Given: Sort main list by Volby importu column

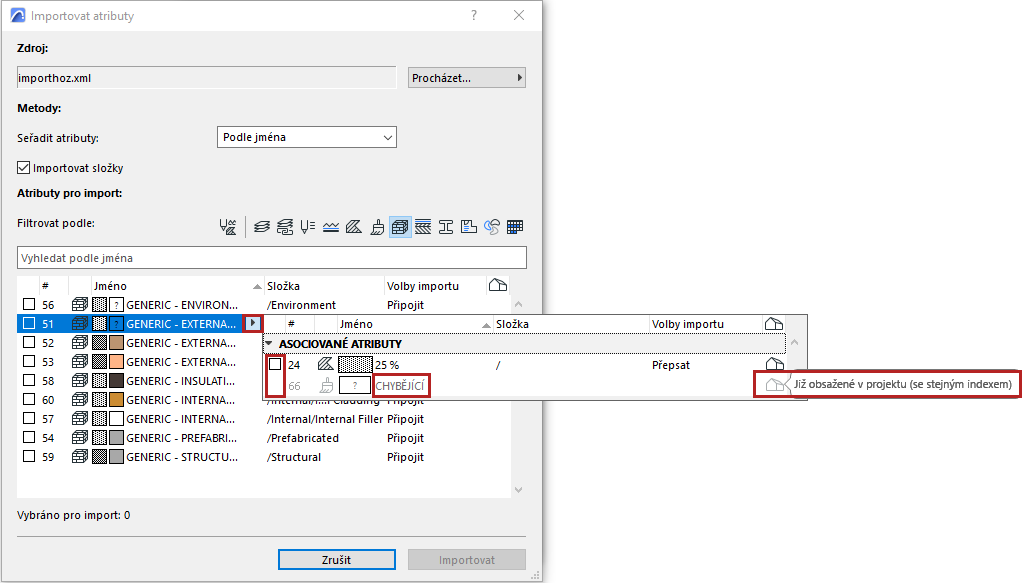Looking at the screenshot, I should pyautogui.click(x=435, y=286).
